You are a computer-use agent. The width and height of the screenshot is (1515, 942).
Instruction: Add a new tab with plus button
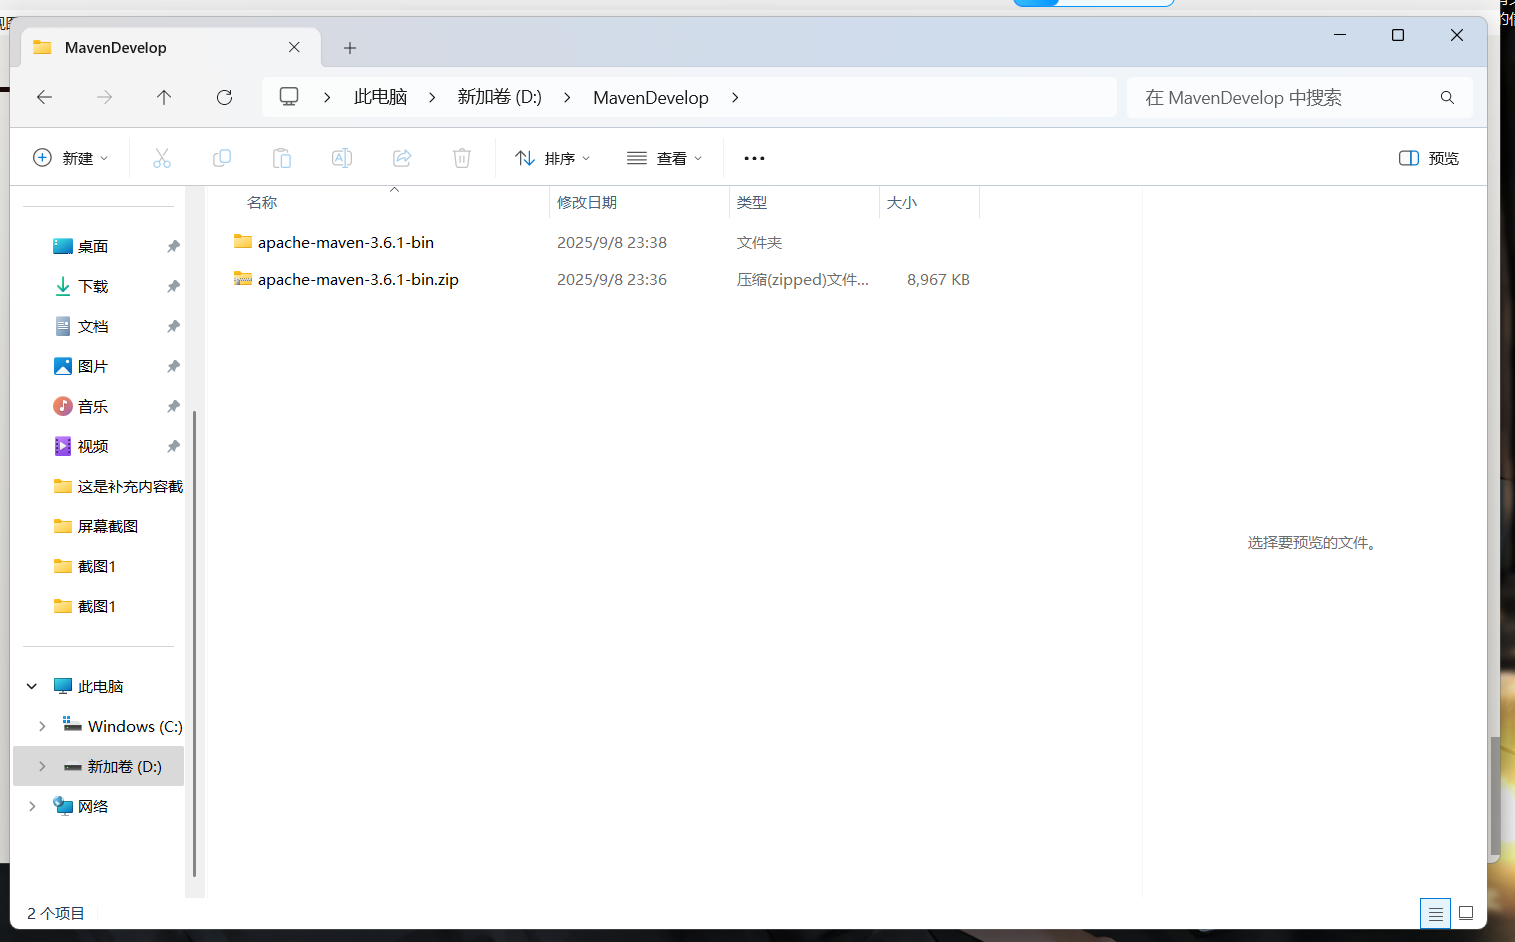coord(350,48)
